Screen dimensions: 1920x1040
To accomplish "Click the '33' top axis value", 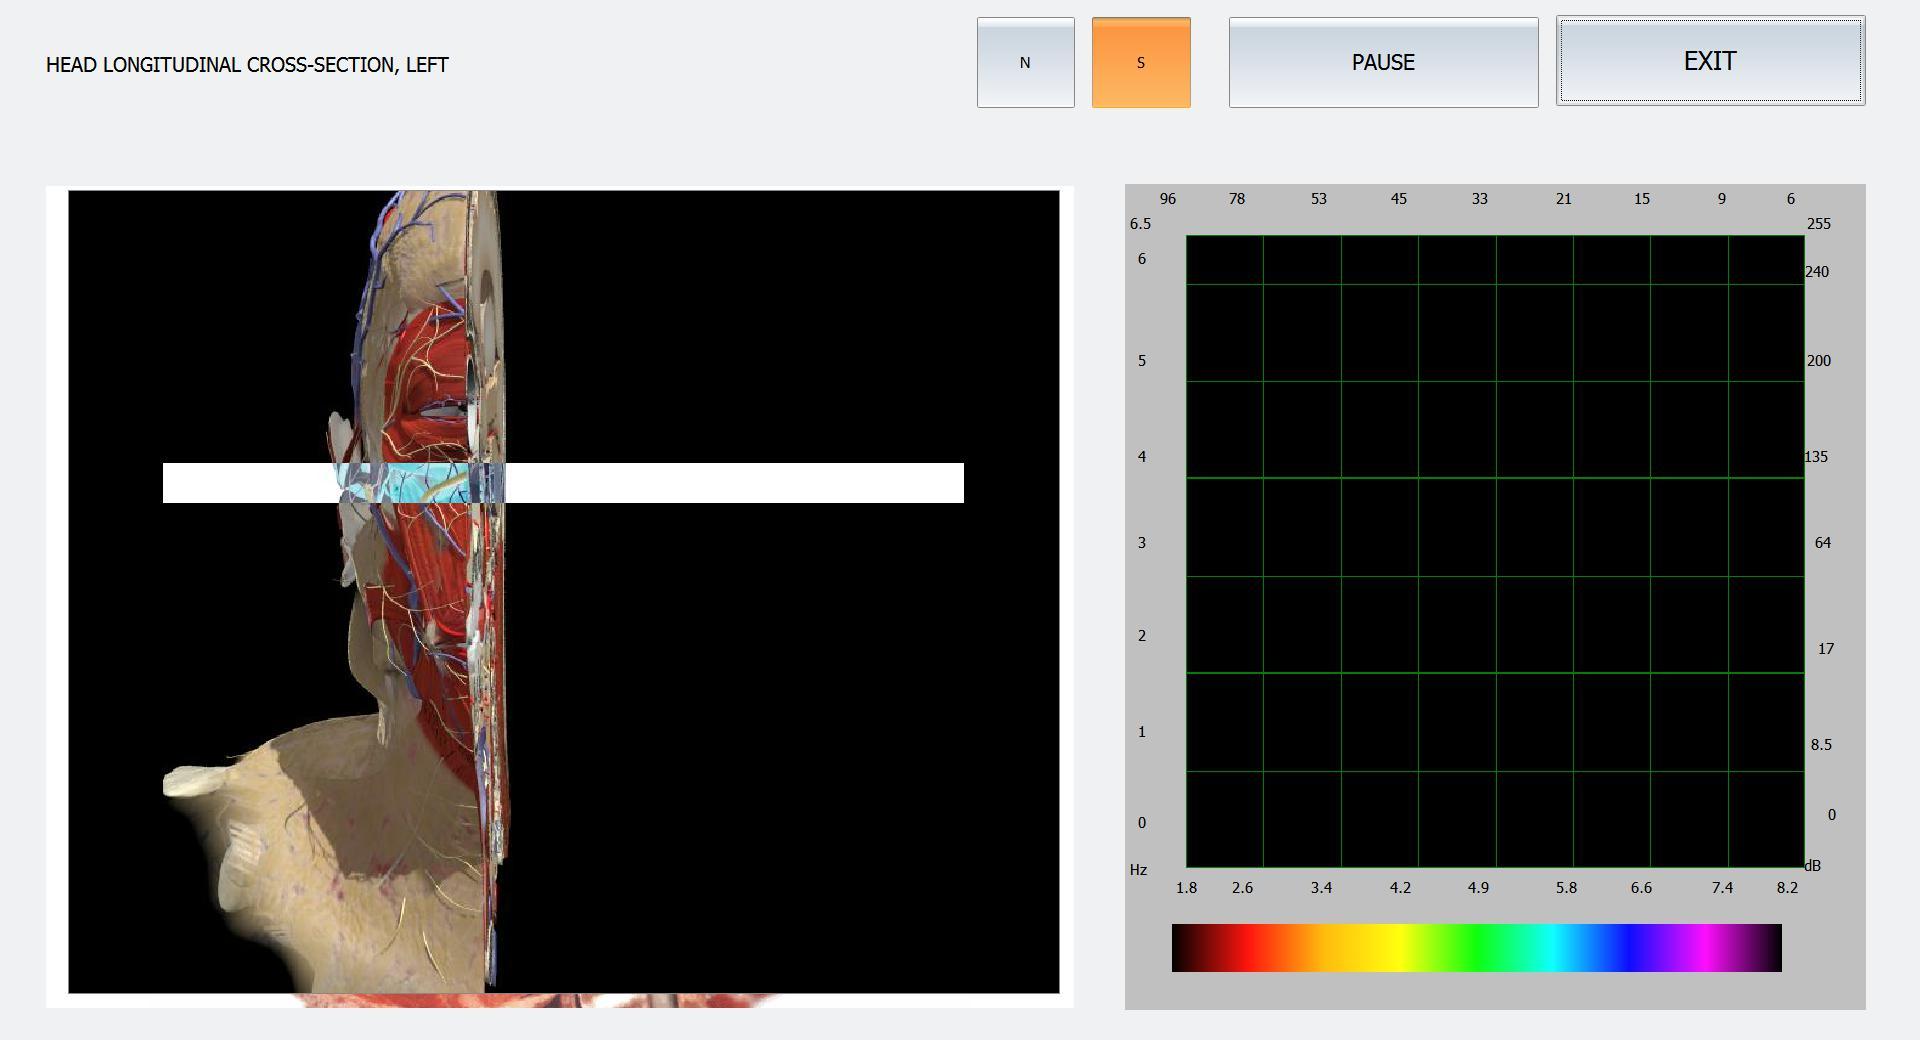I will pyautogui.click(x=1479, y=199).
